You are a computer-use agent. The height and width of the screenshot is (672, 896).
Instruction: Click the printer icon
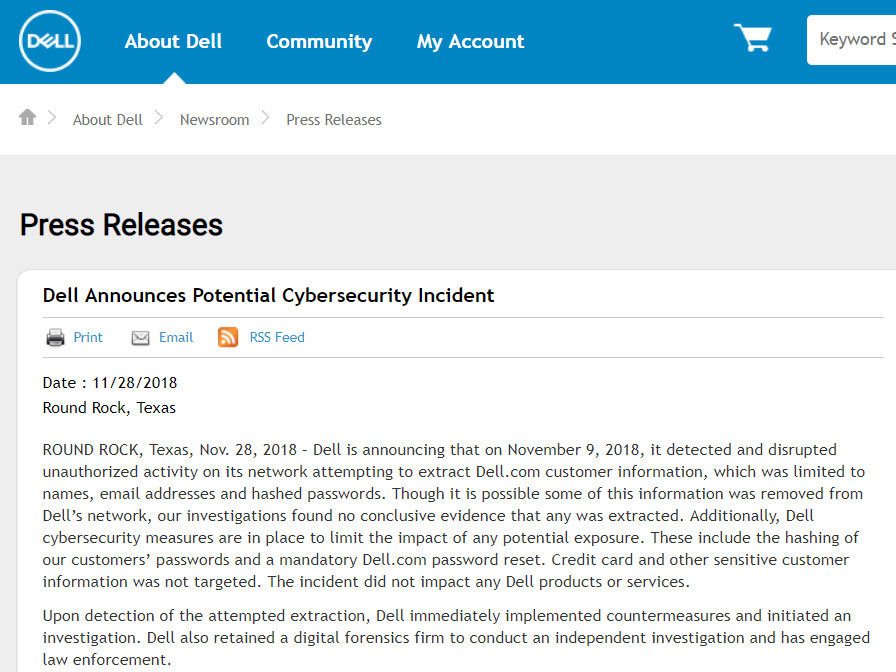point(55,338)
